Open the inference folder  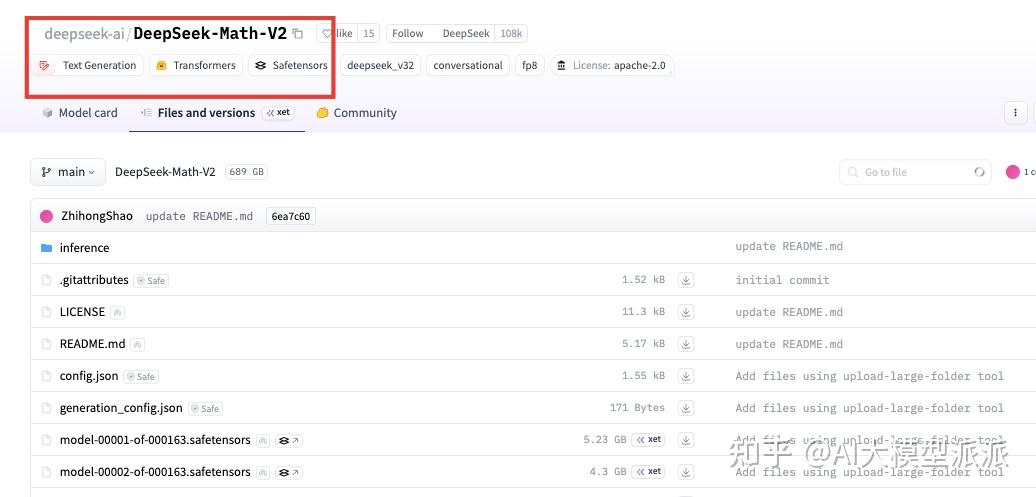pyautogui.click(x=85, y=248)
